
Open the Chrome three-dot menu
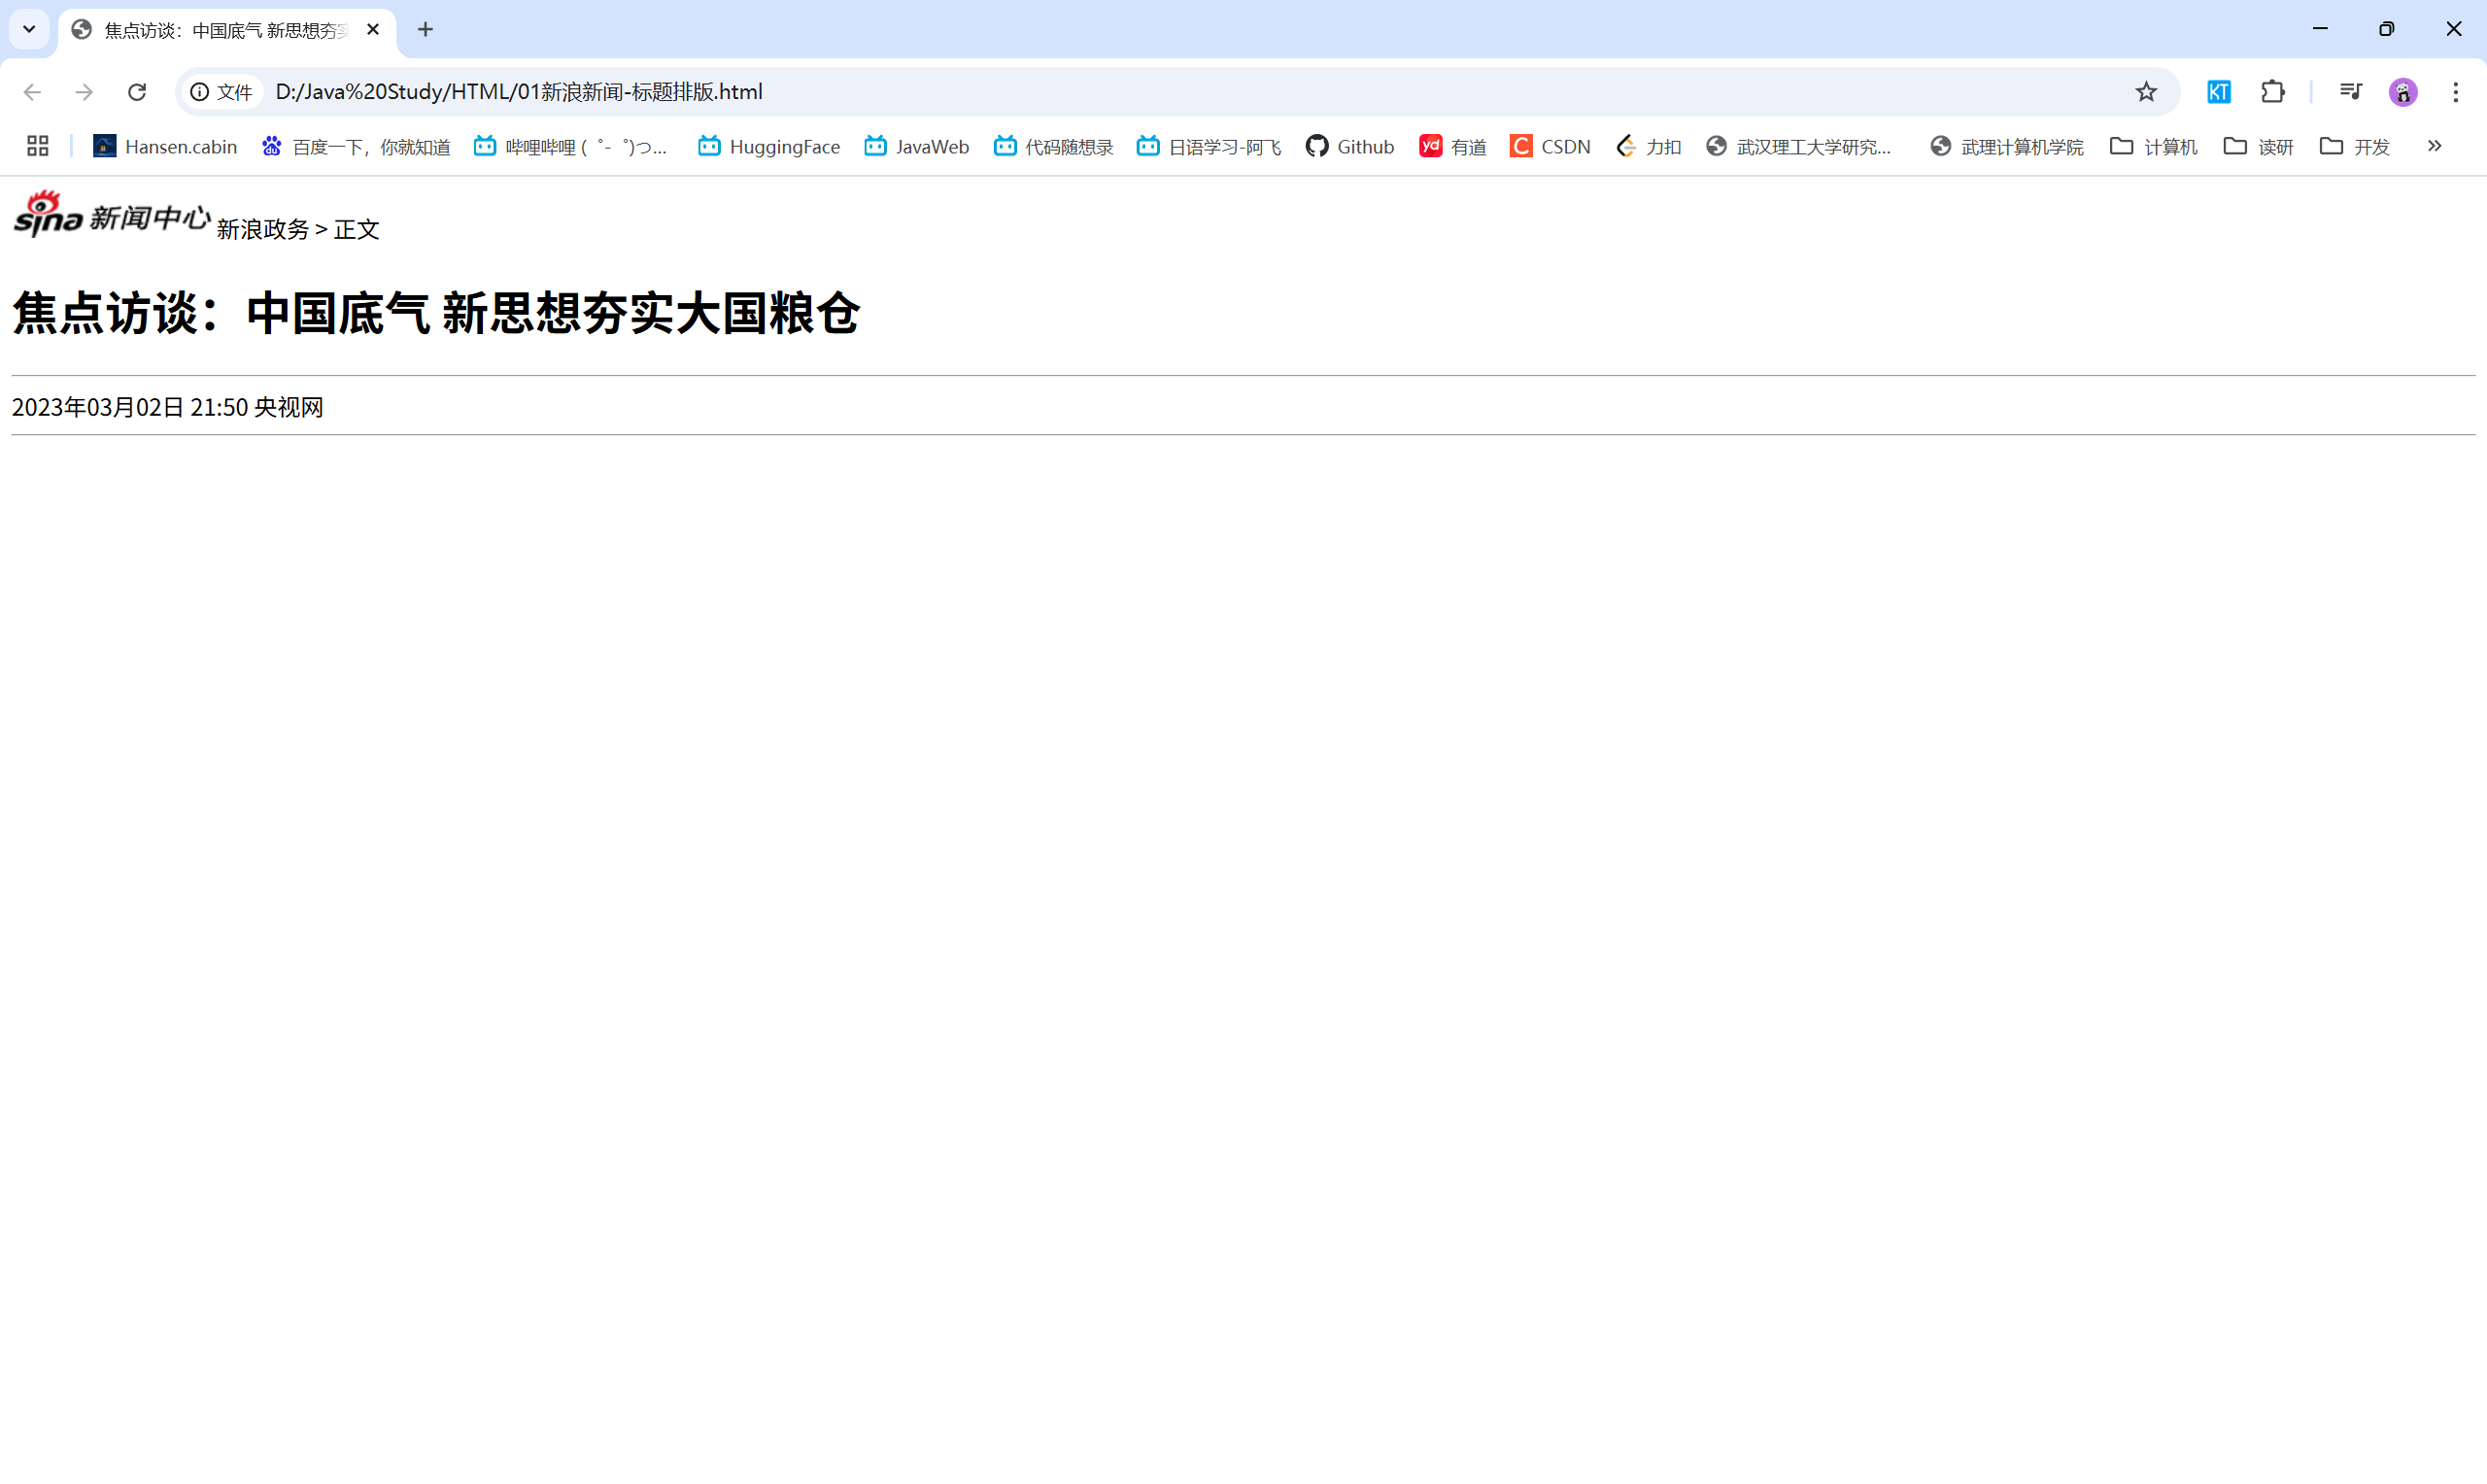point(2456,91)
